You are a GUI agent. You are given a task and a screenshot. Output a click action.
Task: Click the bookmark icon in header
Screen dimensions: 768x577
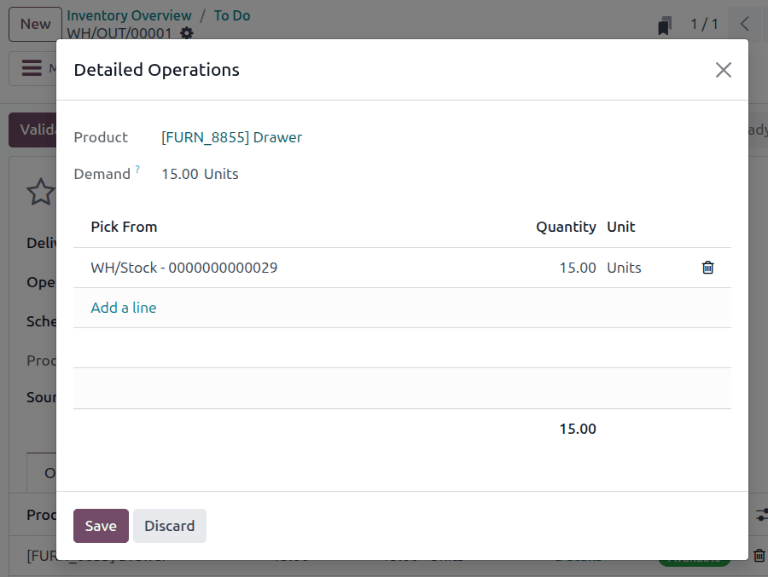664,25
